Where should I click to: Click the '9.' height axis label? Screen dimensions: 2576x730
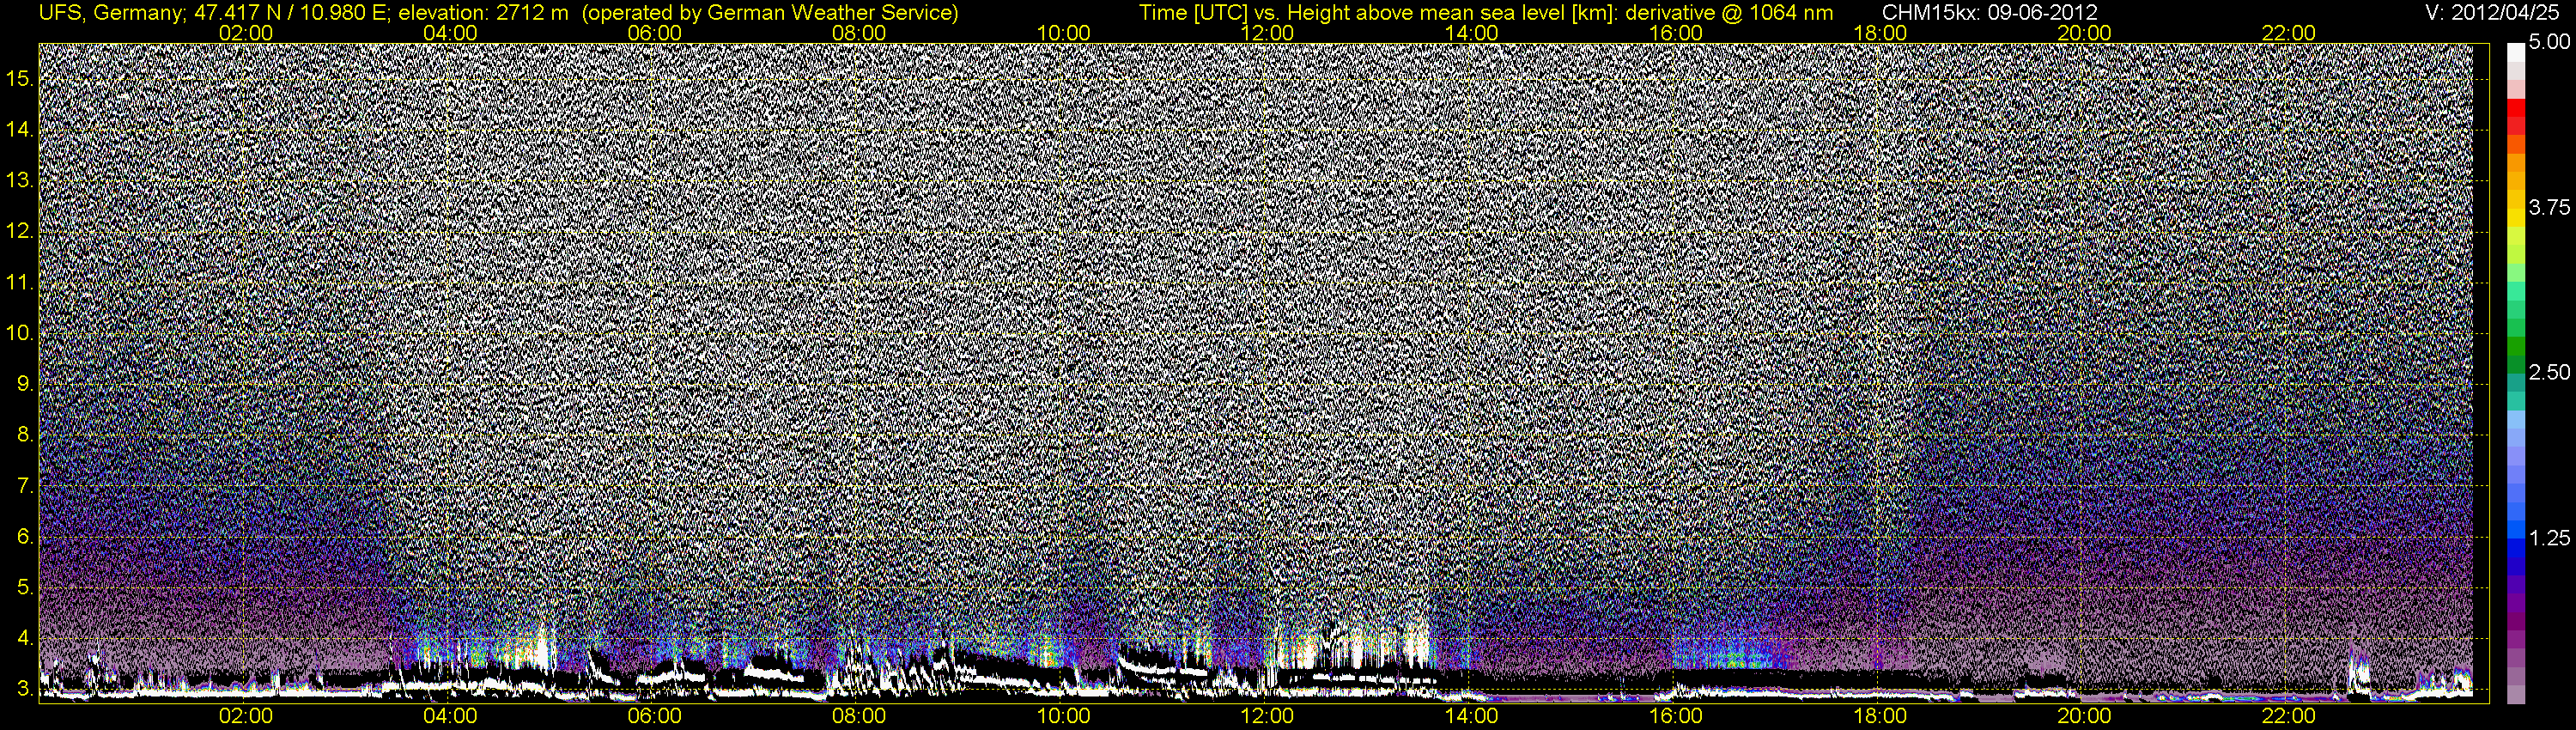coord(26,384)
